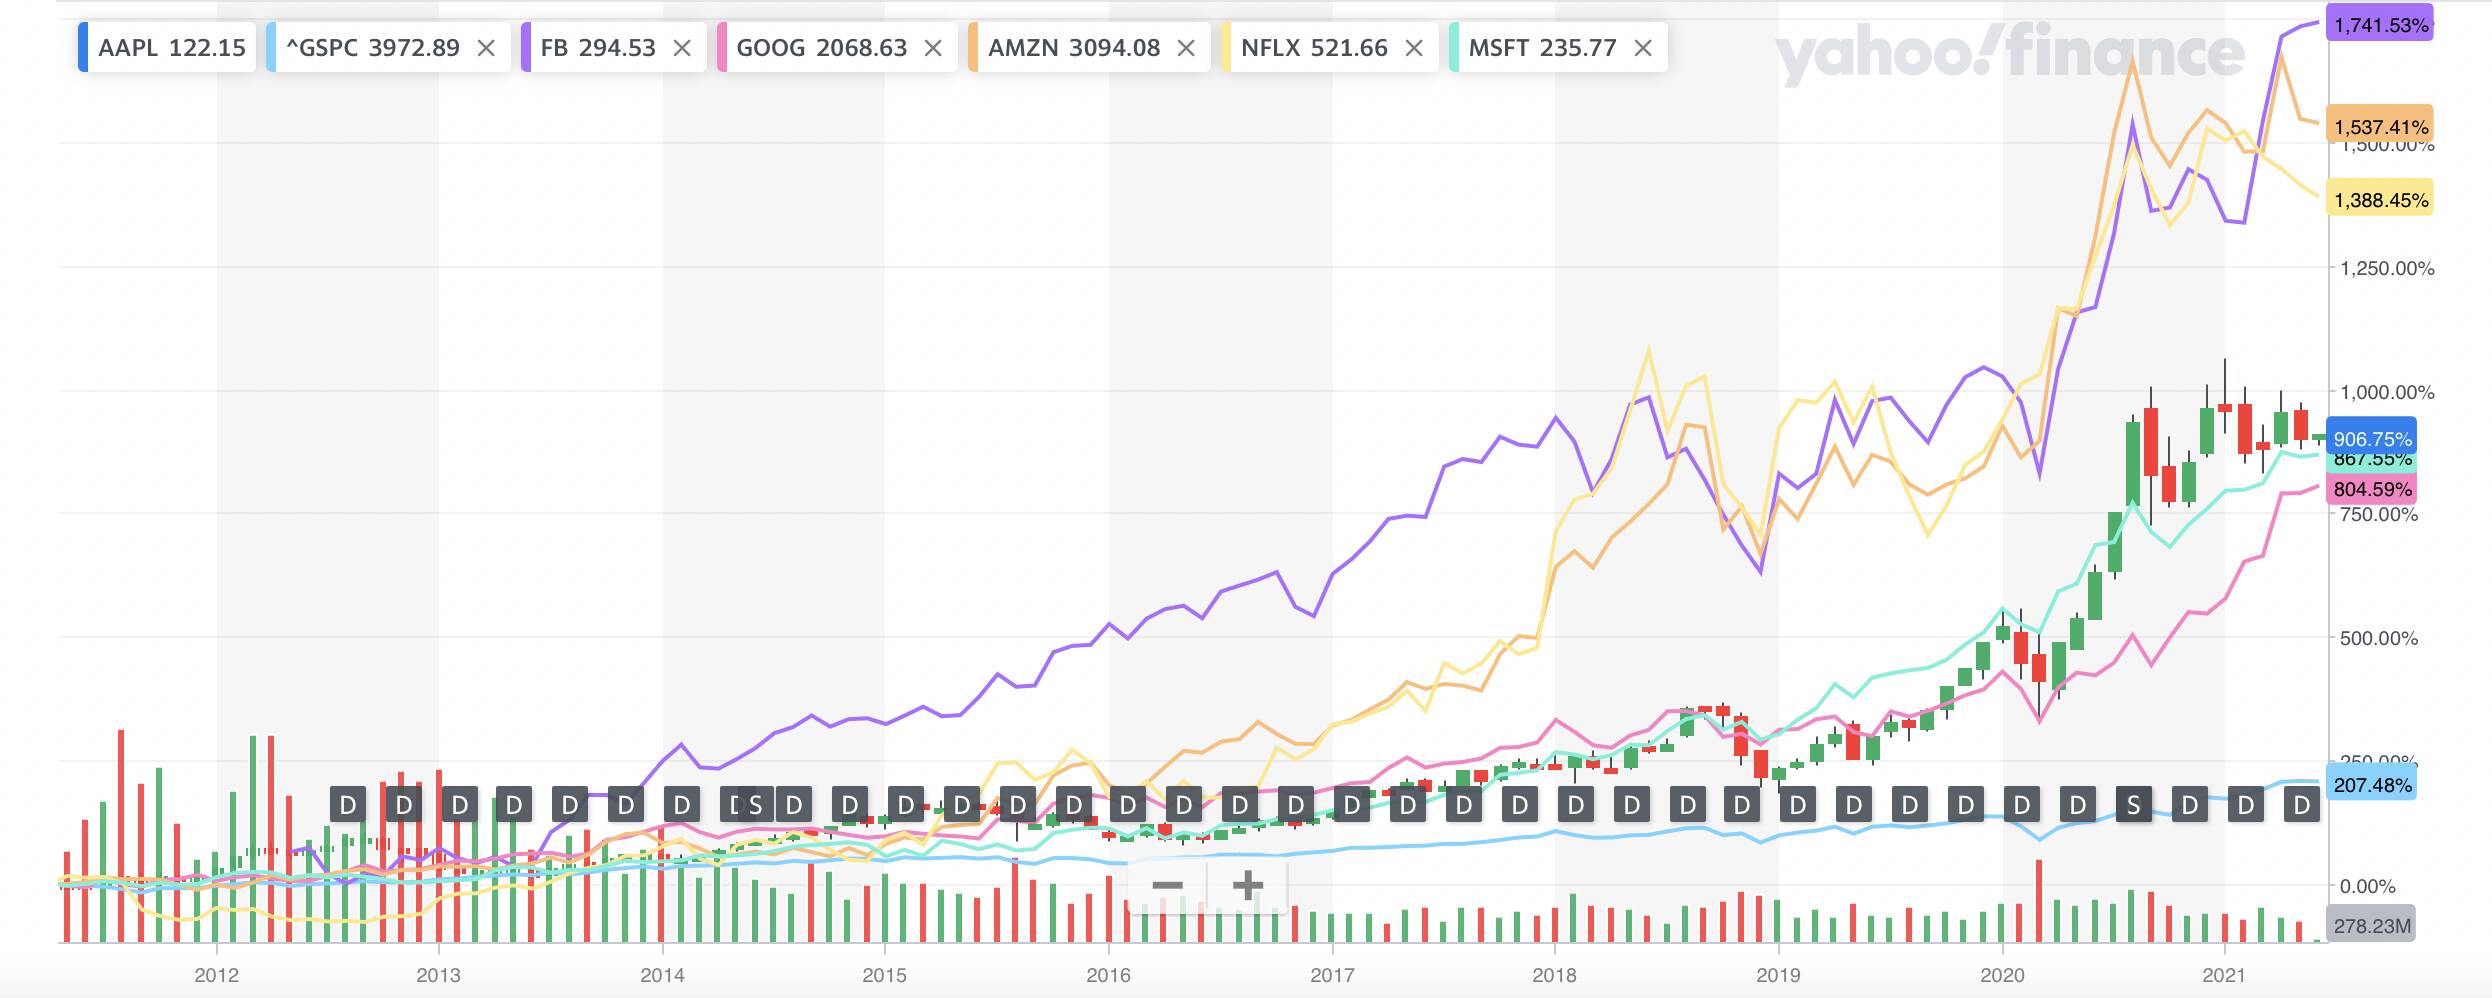
Task: Click the rightmost dividend D marker
Action: coord(2301,805)
